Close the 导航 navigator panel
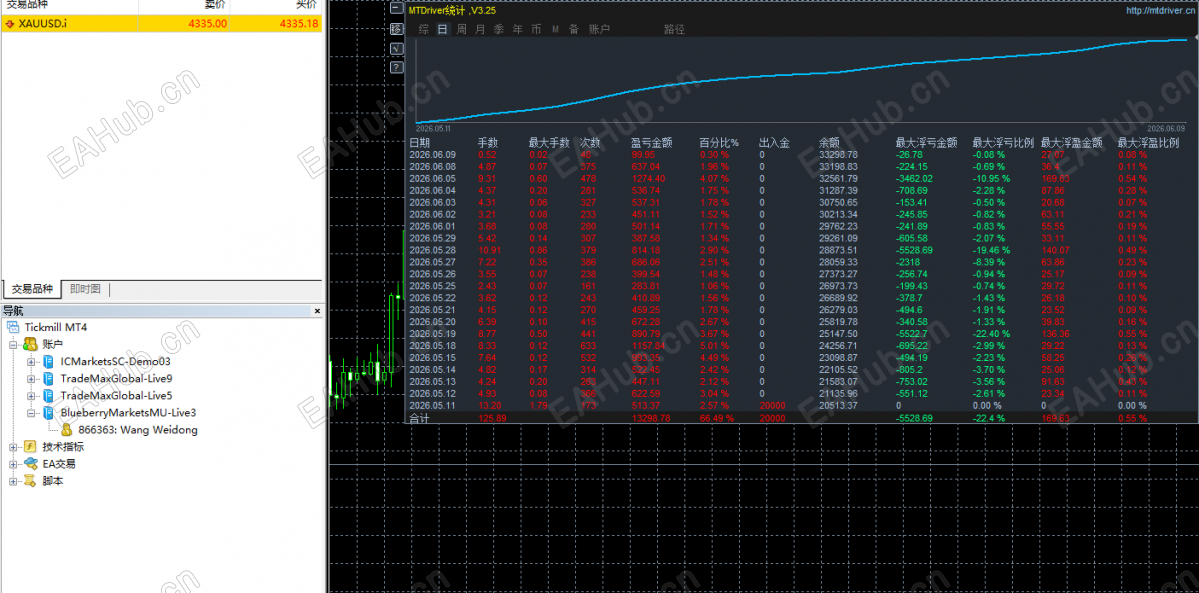 [317, 311]
